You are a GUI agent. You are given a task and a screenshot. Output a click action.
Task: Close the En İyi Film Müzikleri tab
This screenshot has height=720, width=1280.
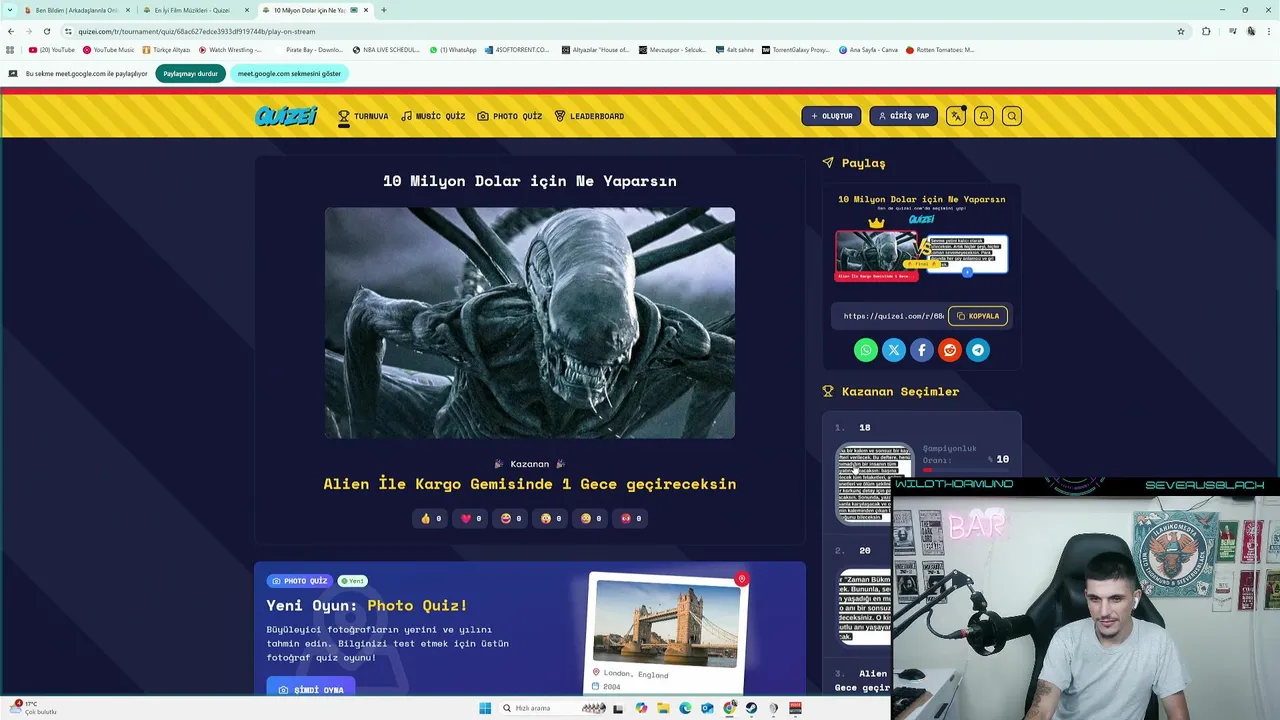click(247, 10)
